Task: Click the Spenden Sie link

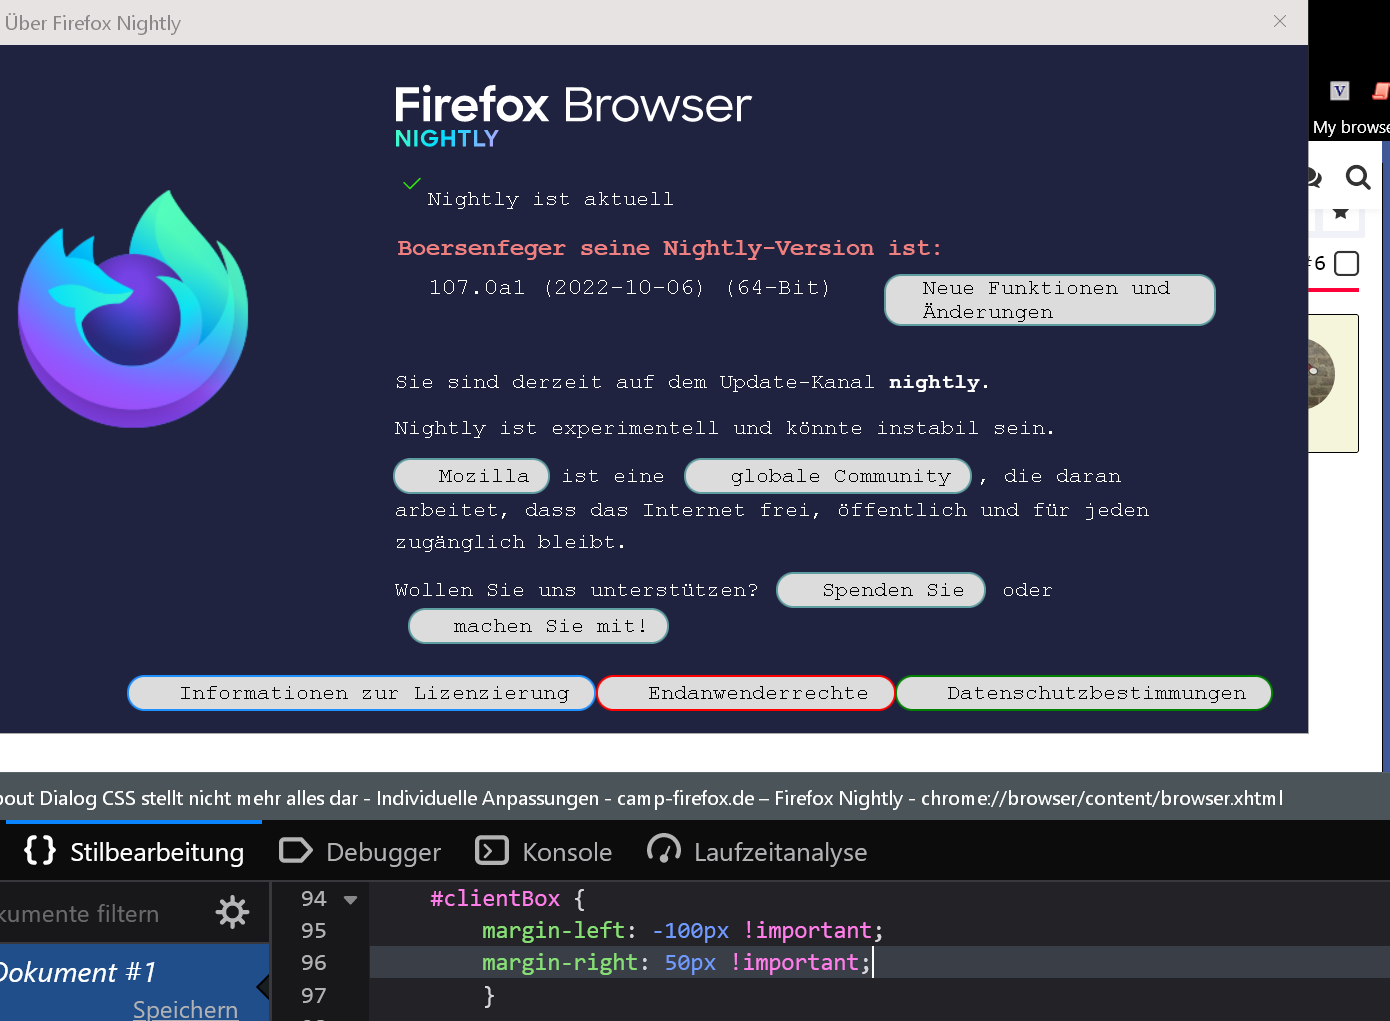Action: [881, 590]
